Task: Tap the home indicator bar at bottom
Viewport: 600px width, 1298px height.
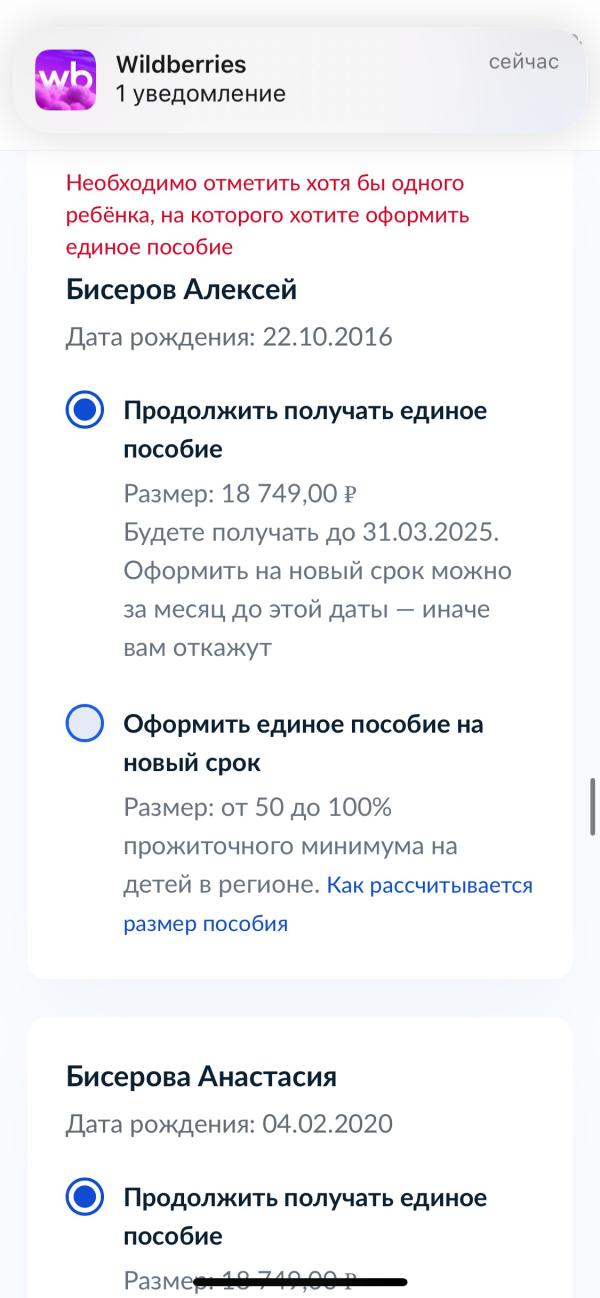Action: coord(300,1281)
